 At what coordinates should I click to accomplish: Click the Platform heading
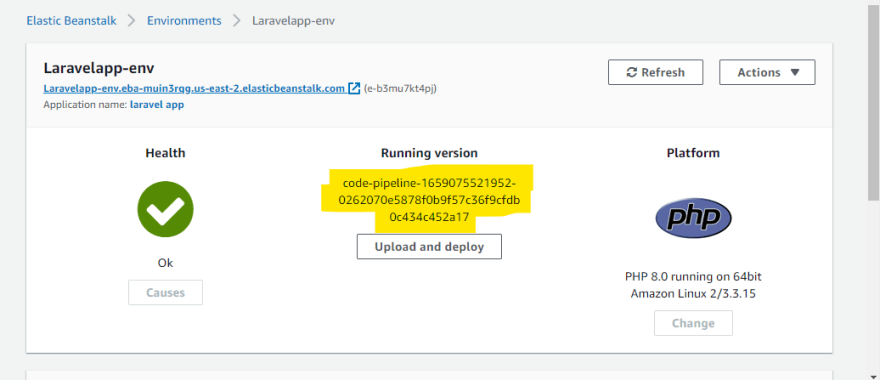pos(693,153)
